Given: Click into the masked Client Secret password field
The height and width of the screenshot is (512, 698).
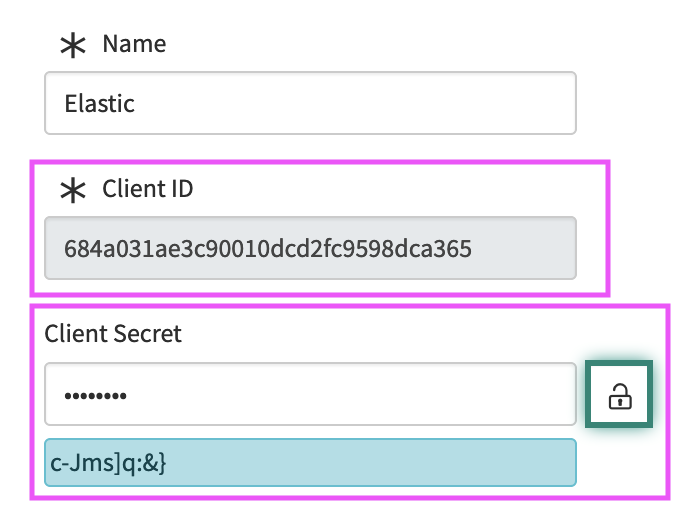Looking at the screenshot, I should click(310, 394).
